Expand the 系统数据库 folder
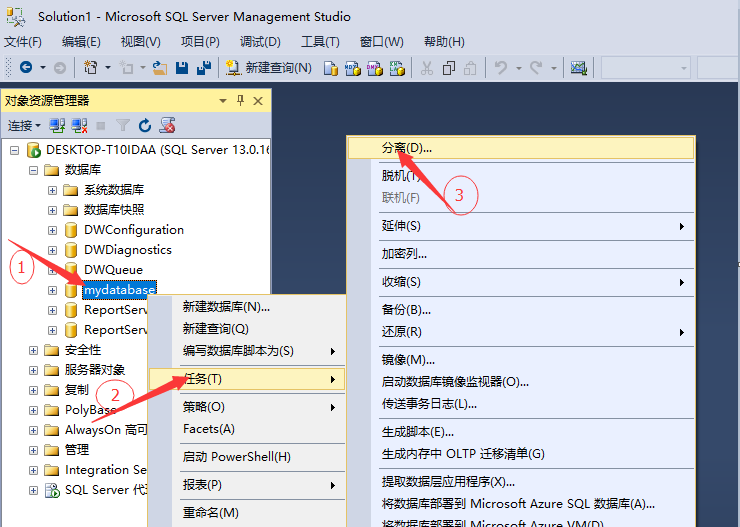The width and height of the screenshot is (740, 527). tap(52, 190)
